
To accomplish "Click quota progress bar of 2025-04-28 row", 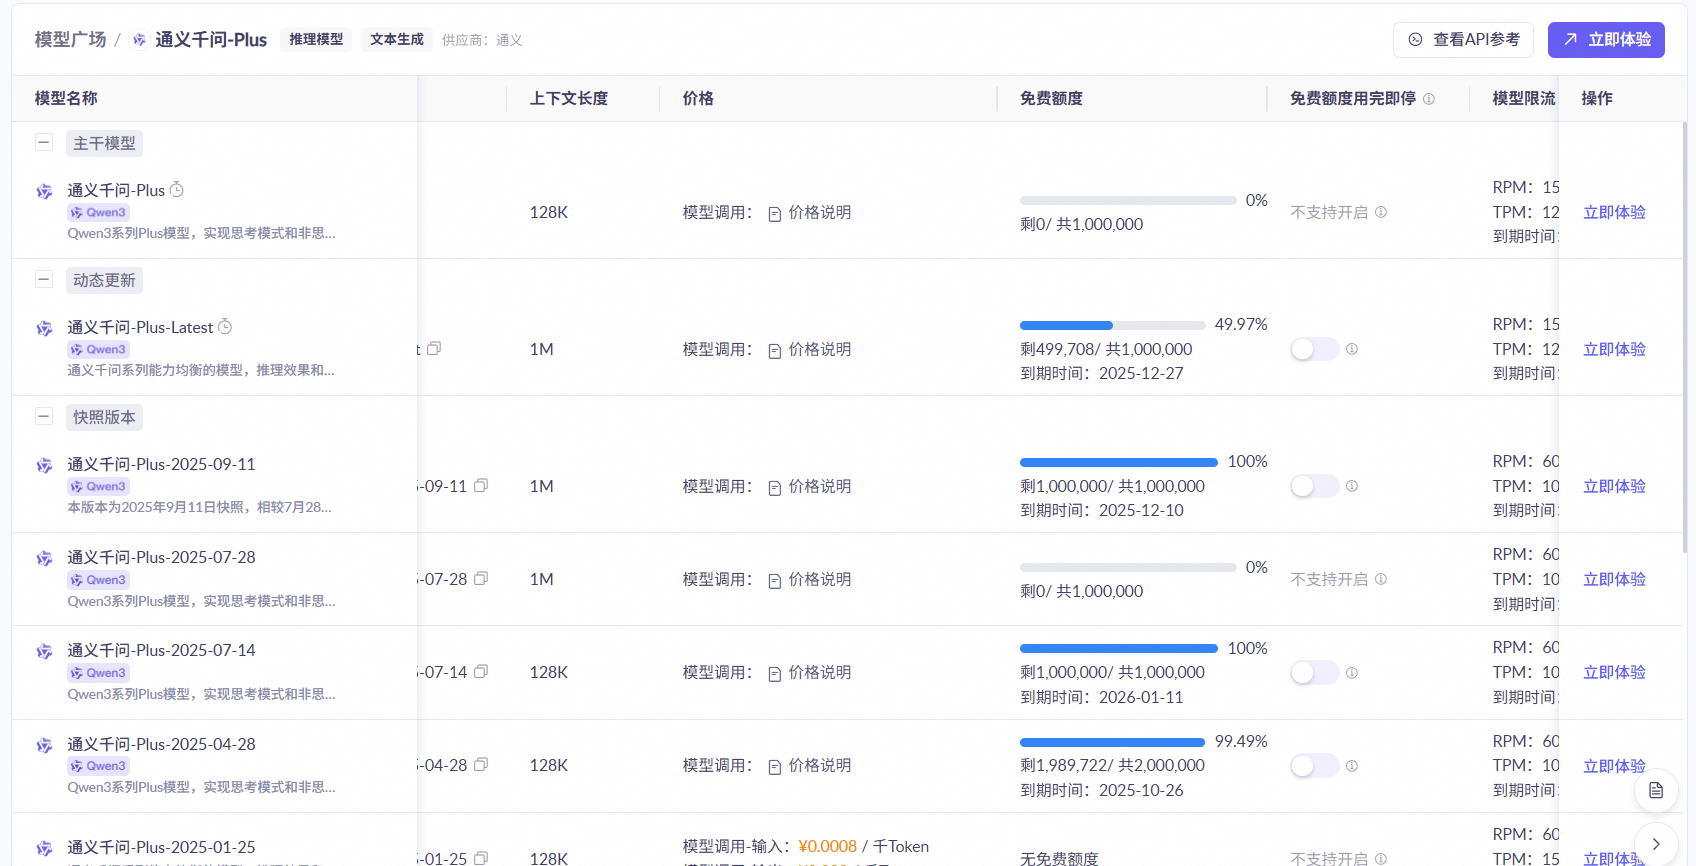I will 1112,742.
